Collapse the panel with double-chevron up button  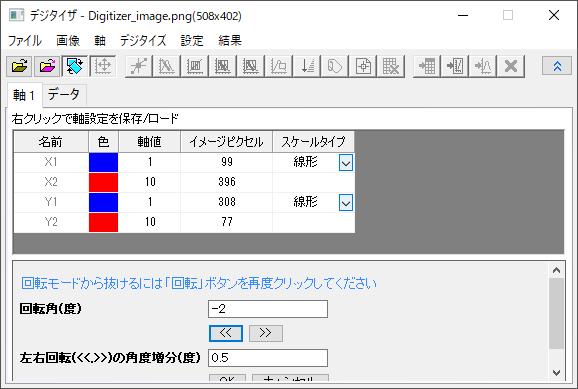[557, 66]
